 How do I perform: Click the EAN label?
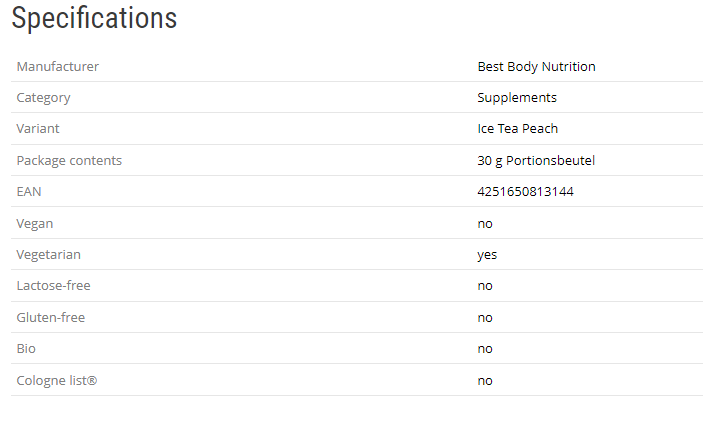(x=29, y=191)
